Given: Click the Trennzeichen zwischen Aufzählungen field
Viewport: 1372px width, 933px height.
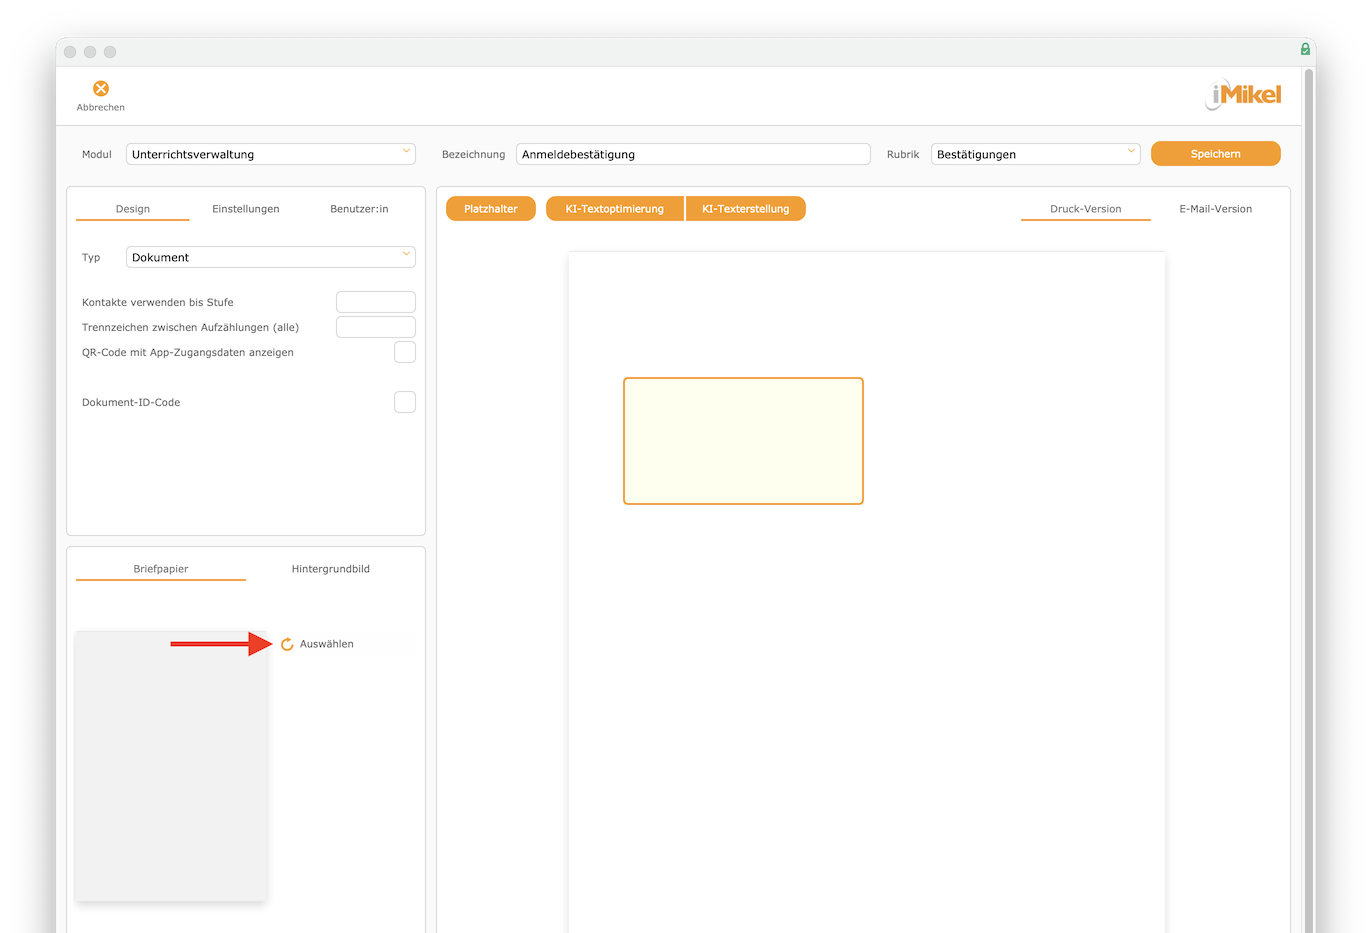Looking at the screenshot, I should pyautogui.click(x=376, y=327).
